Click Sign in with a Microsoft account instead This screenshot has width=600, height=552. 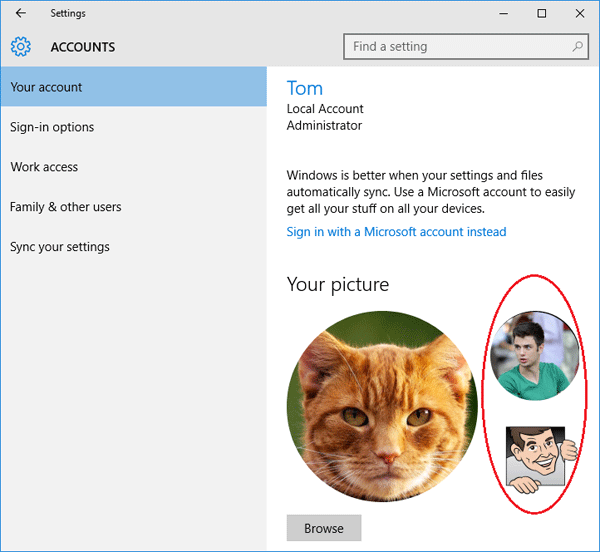[x=396, y=232]
